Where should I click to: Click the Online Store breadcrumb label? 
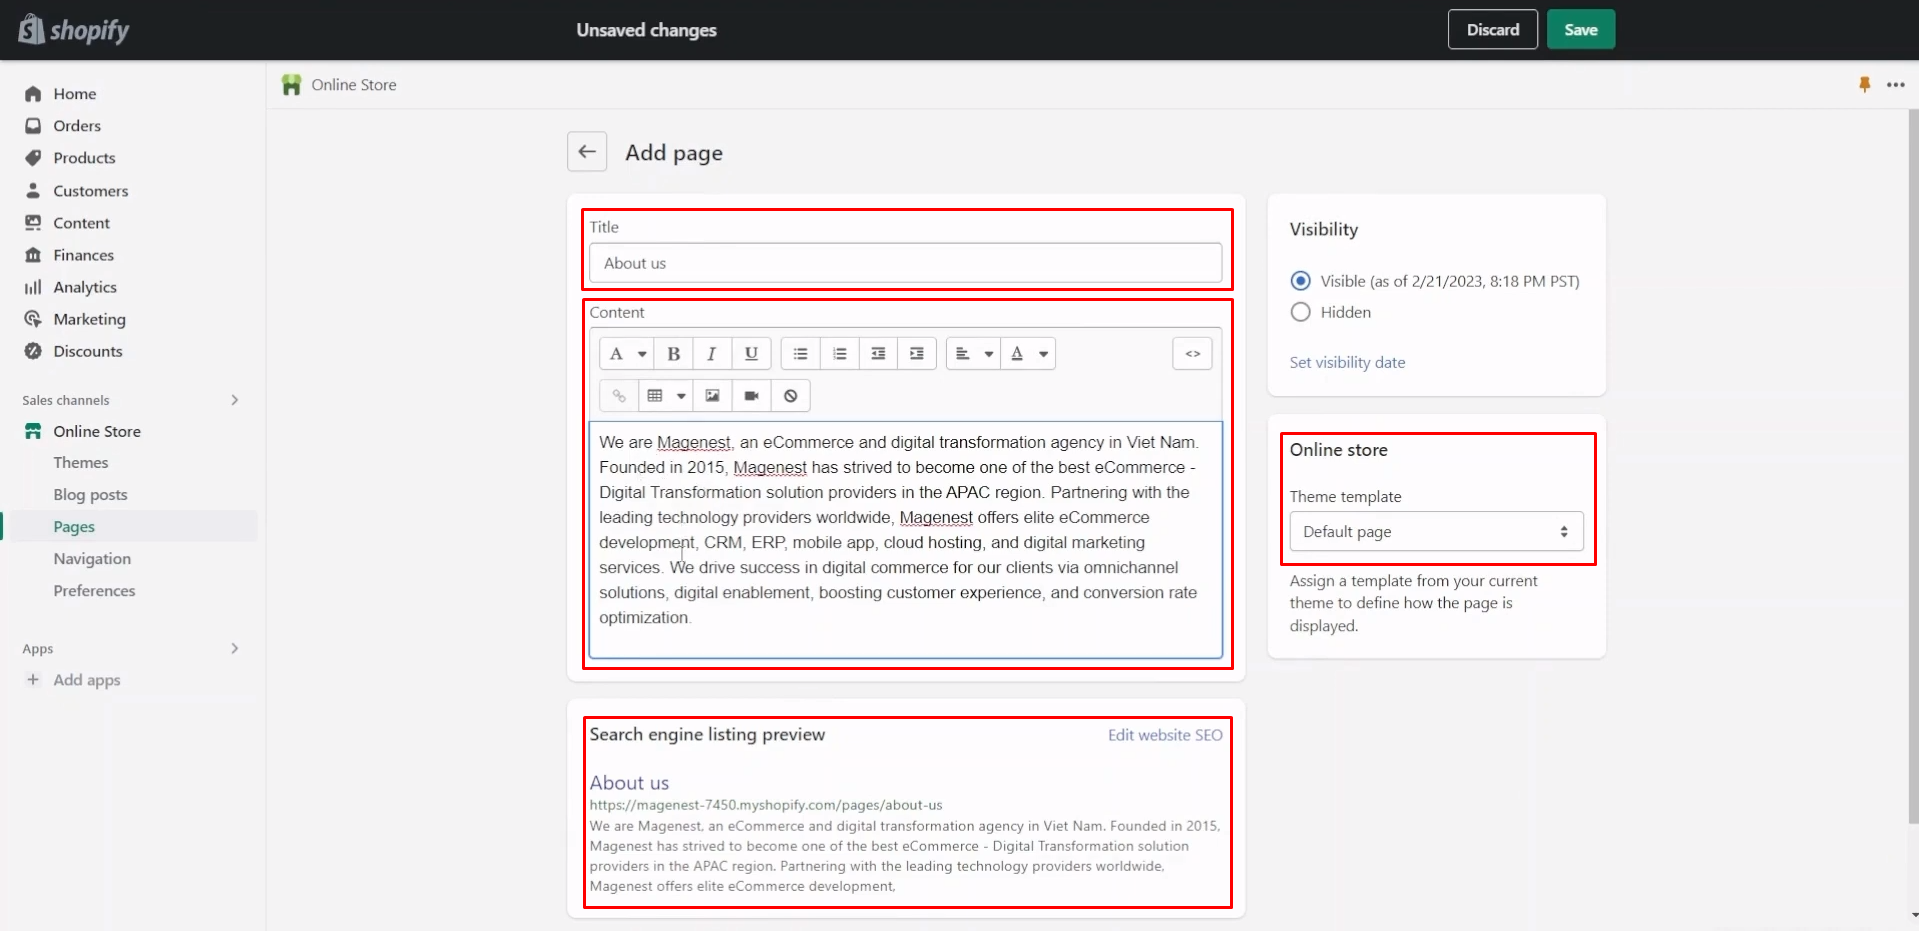coord(354,85)
